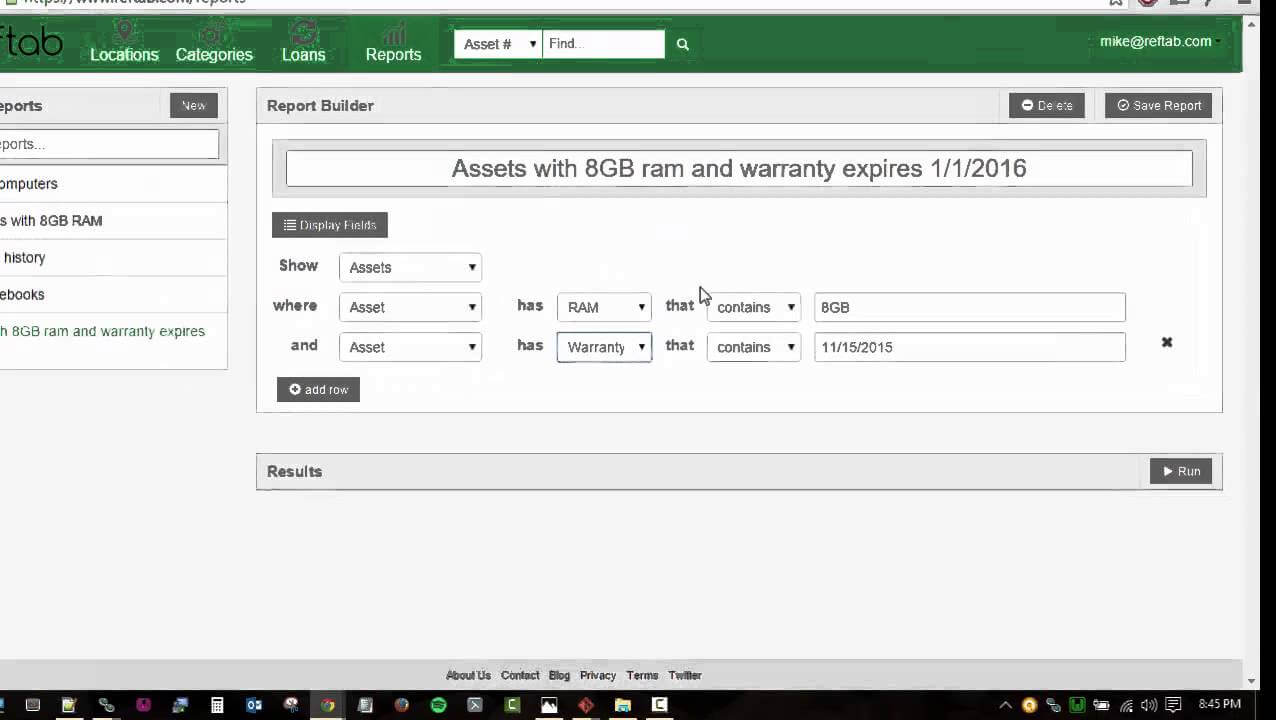1276x720 pixels.
Task: Open the Twitter footer link
Action: click(x=685, y=676)
